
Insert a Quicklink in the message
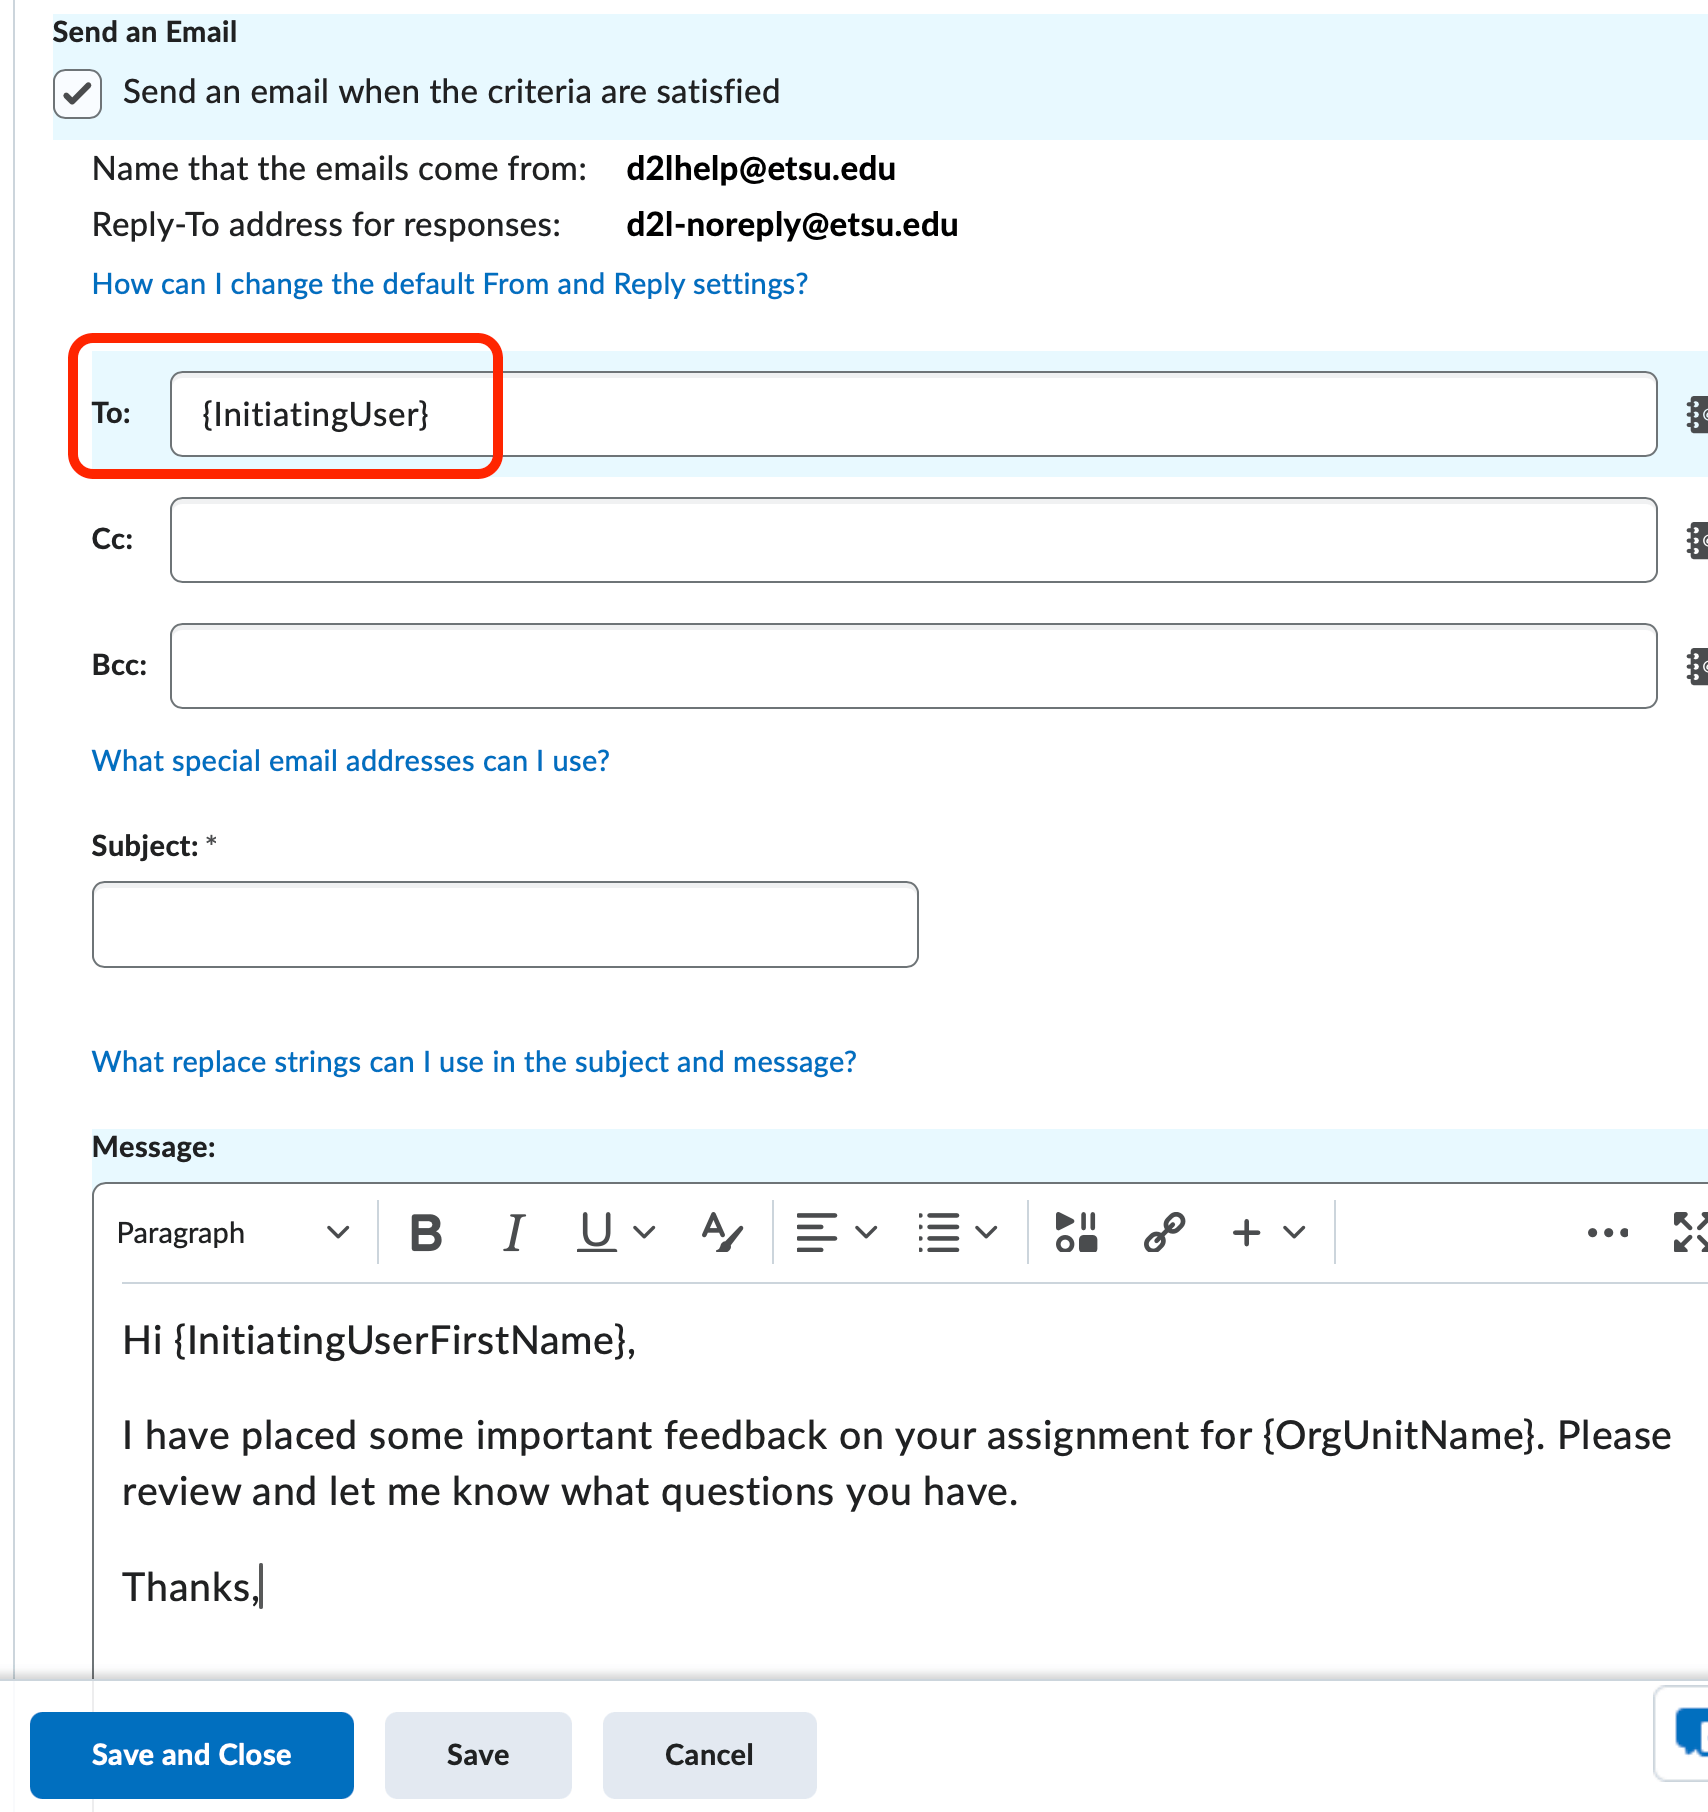1163,1232
